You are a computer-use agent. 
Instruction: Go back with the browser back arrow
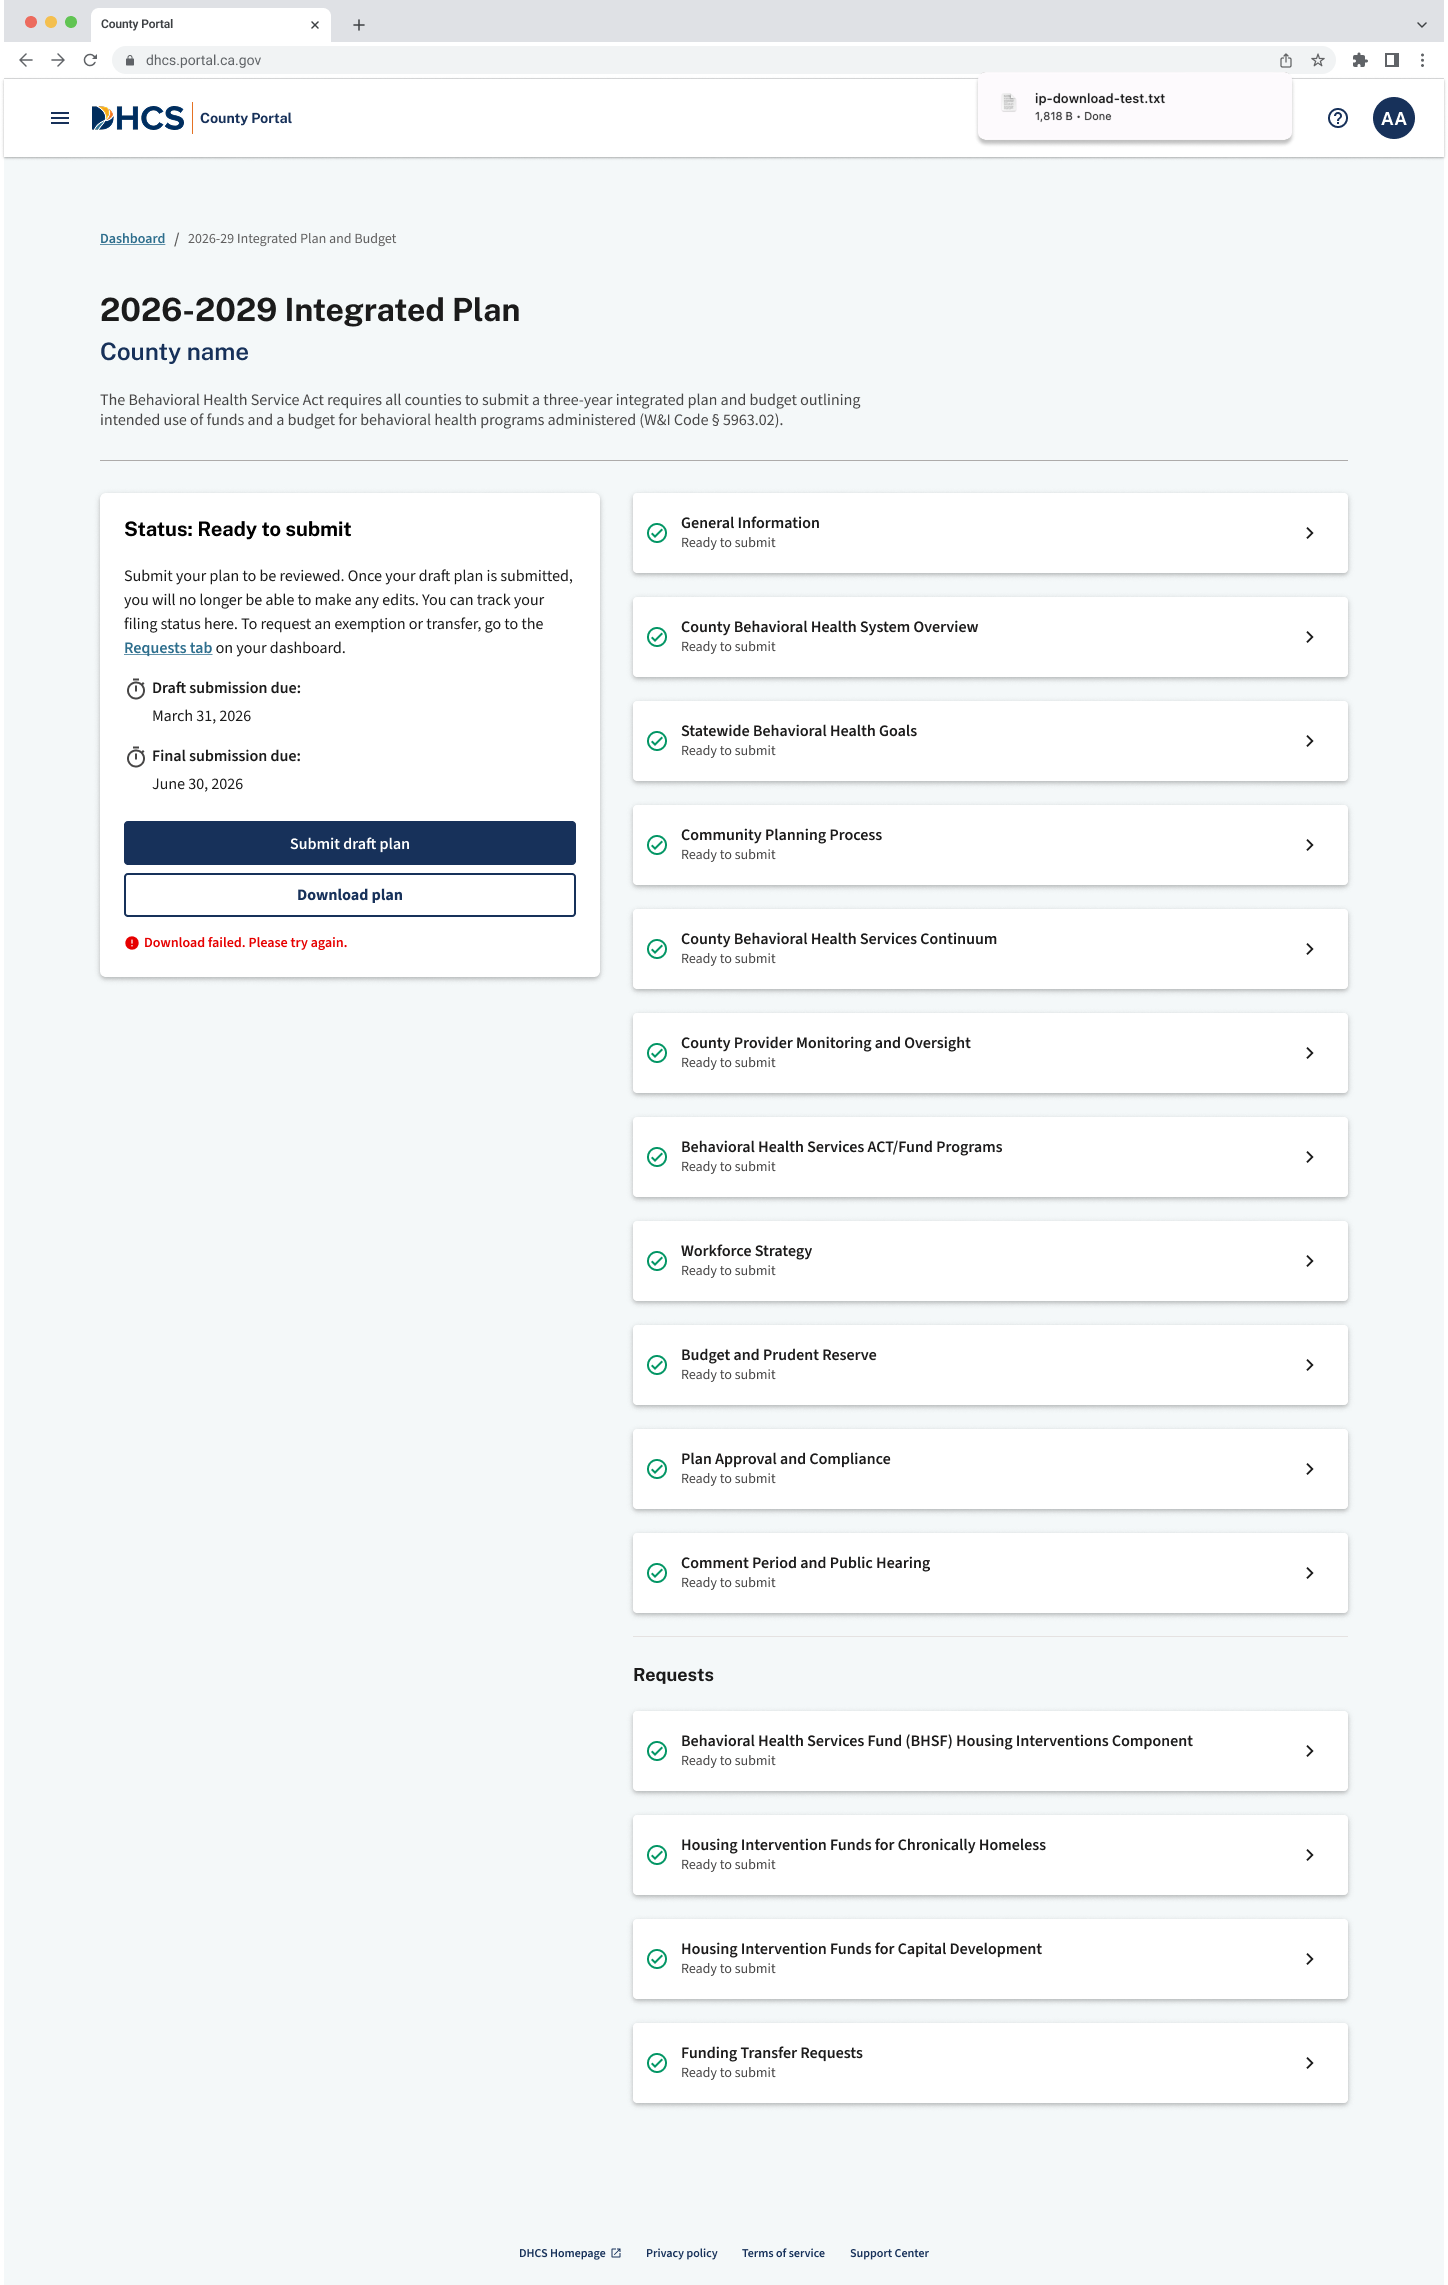click(x=26, y=60)
